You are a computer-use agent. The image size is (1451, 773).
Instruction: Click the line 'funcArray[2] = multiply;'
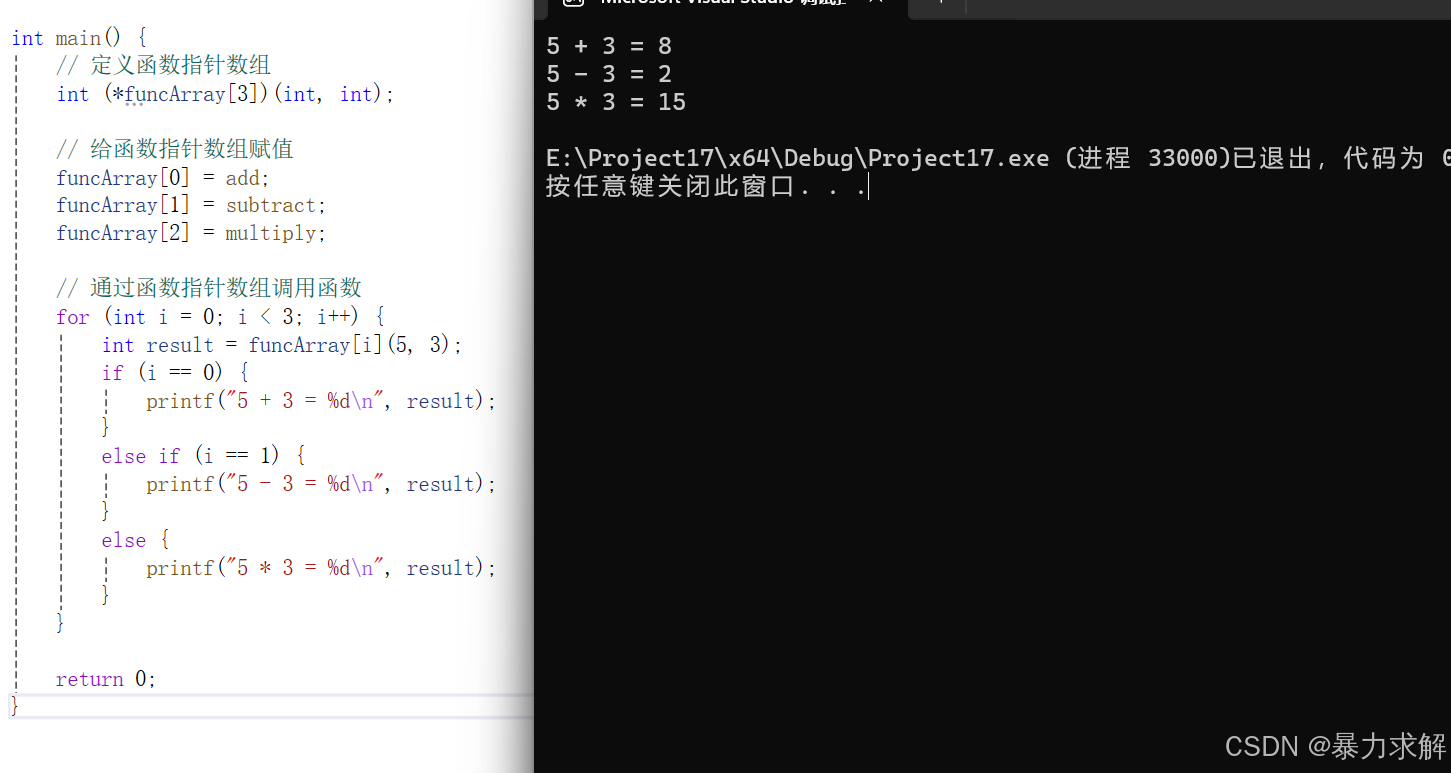tap(191, 233)
